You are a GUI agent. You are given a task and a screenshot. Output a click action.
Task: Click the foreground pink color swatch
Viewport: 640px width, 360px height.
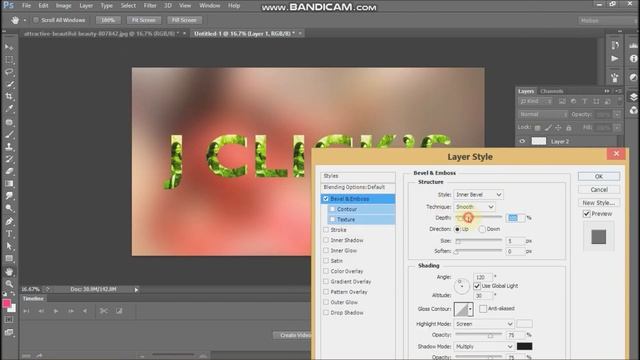pos(6,303)
